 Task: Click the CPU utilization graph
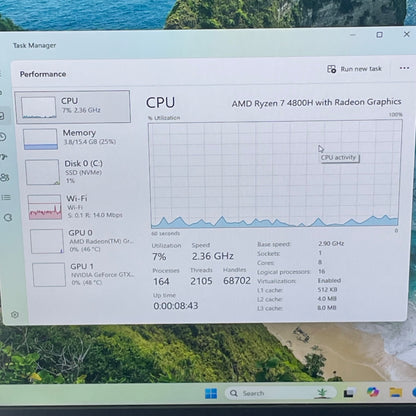[x=275, y=174]
